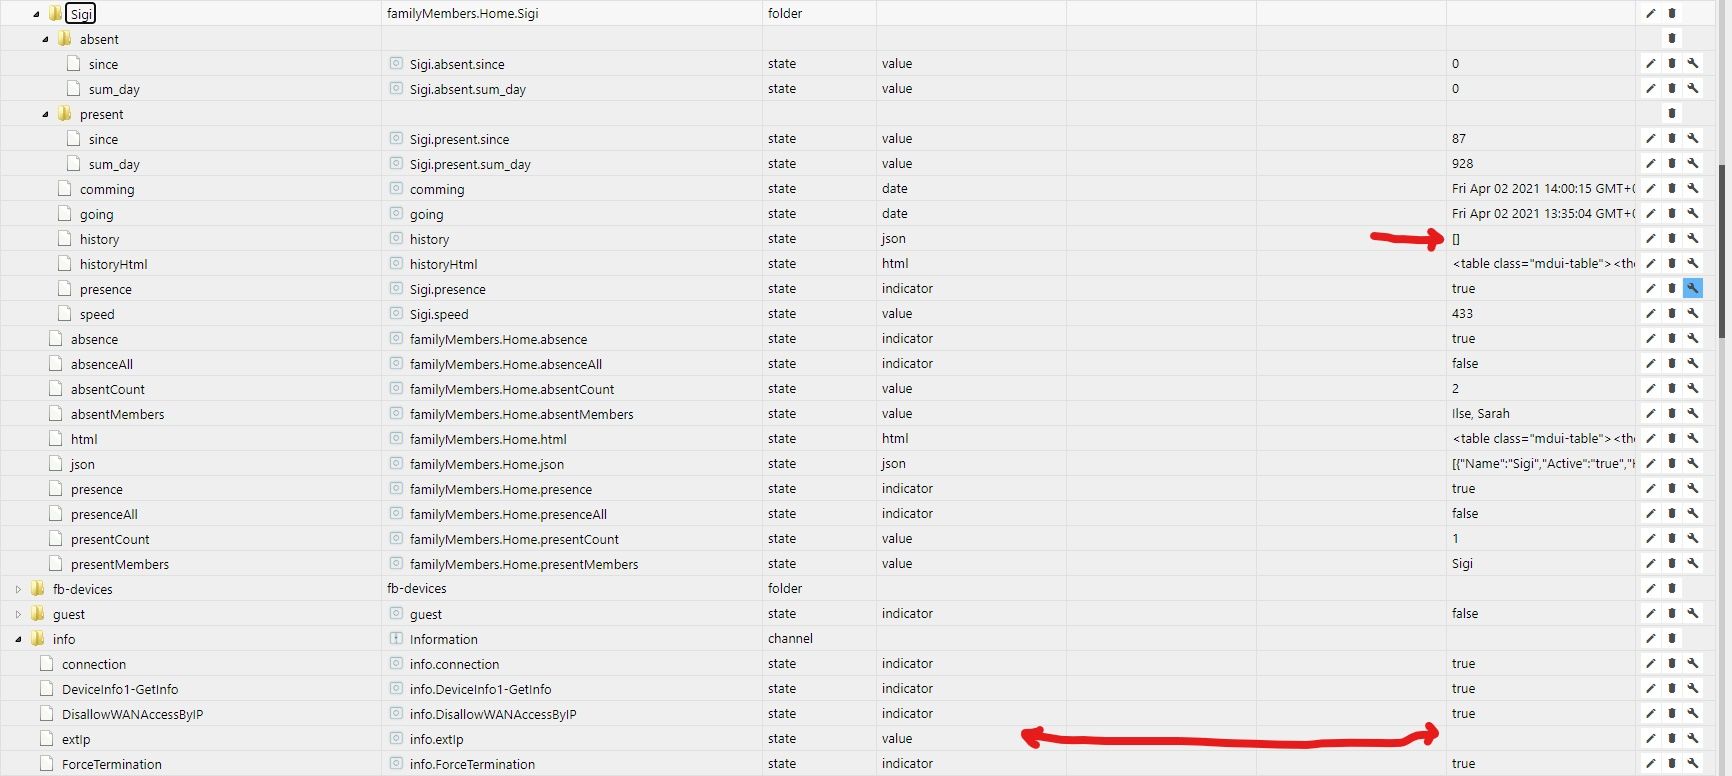The image size is (1732, 776).
Task: Delete info.DeviceInfo1-GetInfo object
Action: [x=1672, y=689]
